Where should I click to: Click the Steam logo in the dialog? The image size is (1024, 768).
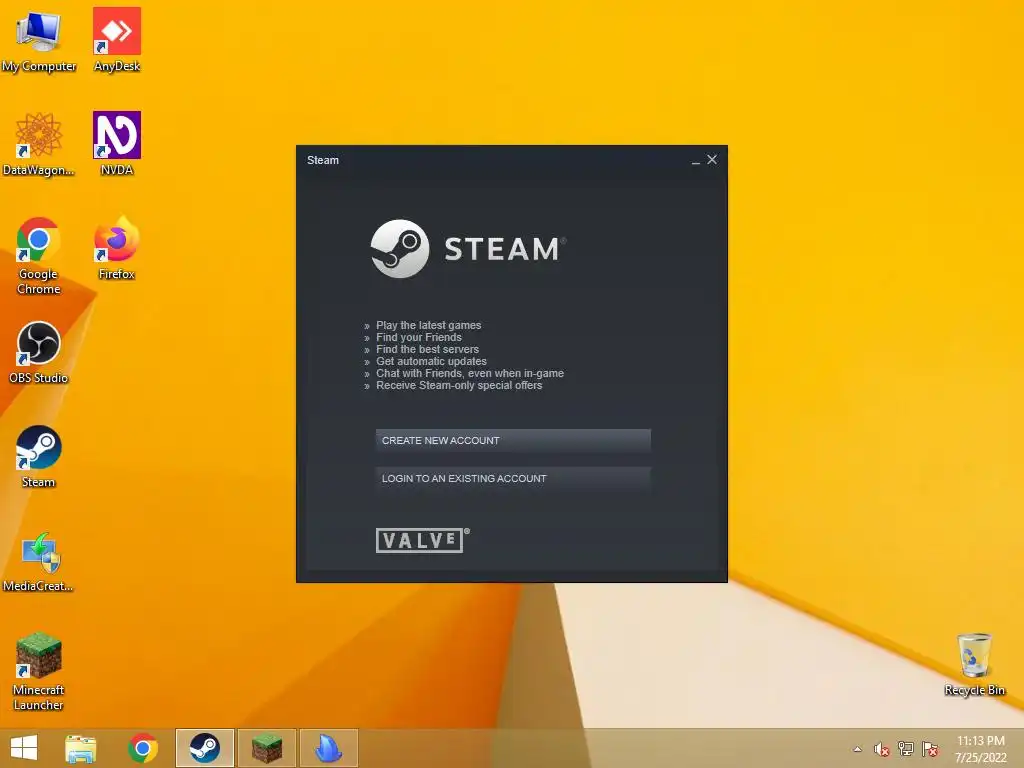tap(468, 249)
